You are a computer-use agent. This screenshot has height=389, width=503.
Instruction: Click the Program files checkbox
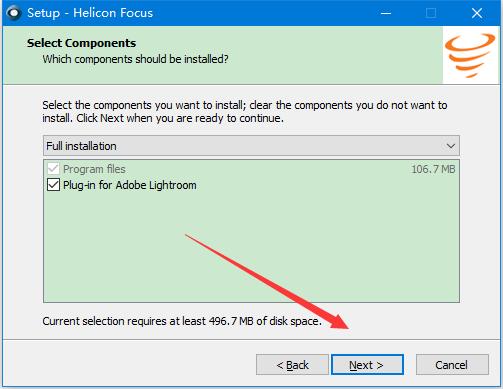pyautogui.click(x=53, y=169)
